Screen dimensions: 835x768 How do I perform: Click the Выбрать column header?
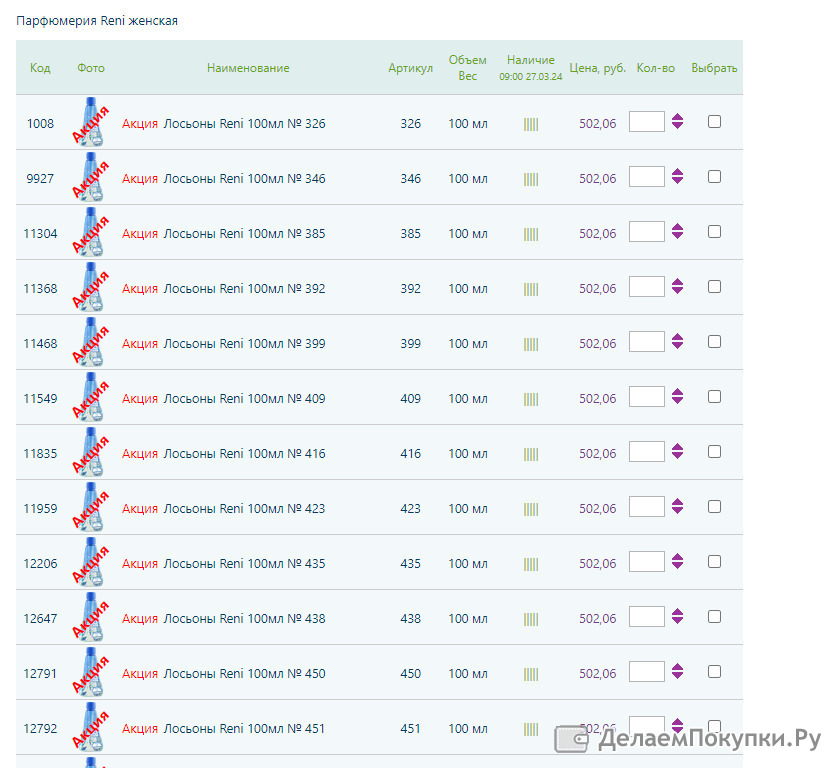click(714, 68)
